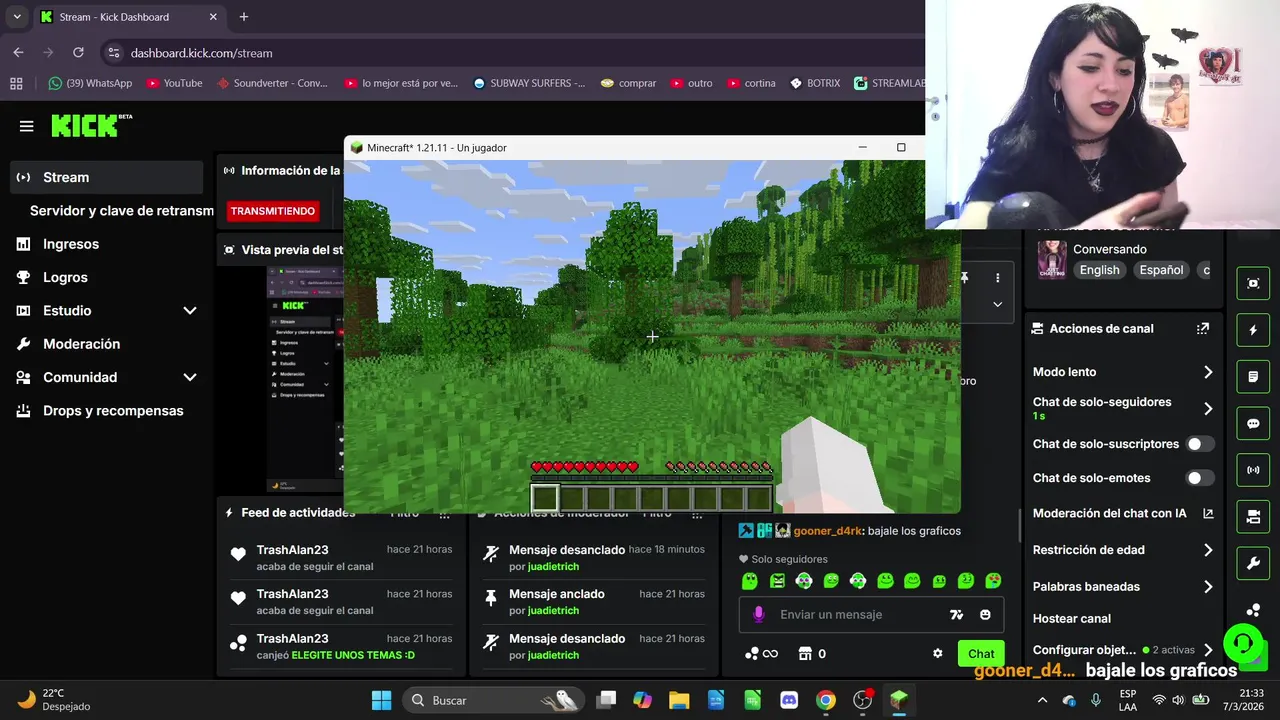The width and height of the screenshot is (1280, 720).
Task: Click the lightning bolt quick actions icon
Action: (1253, 330)
